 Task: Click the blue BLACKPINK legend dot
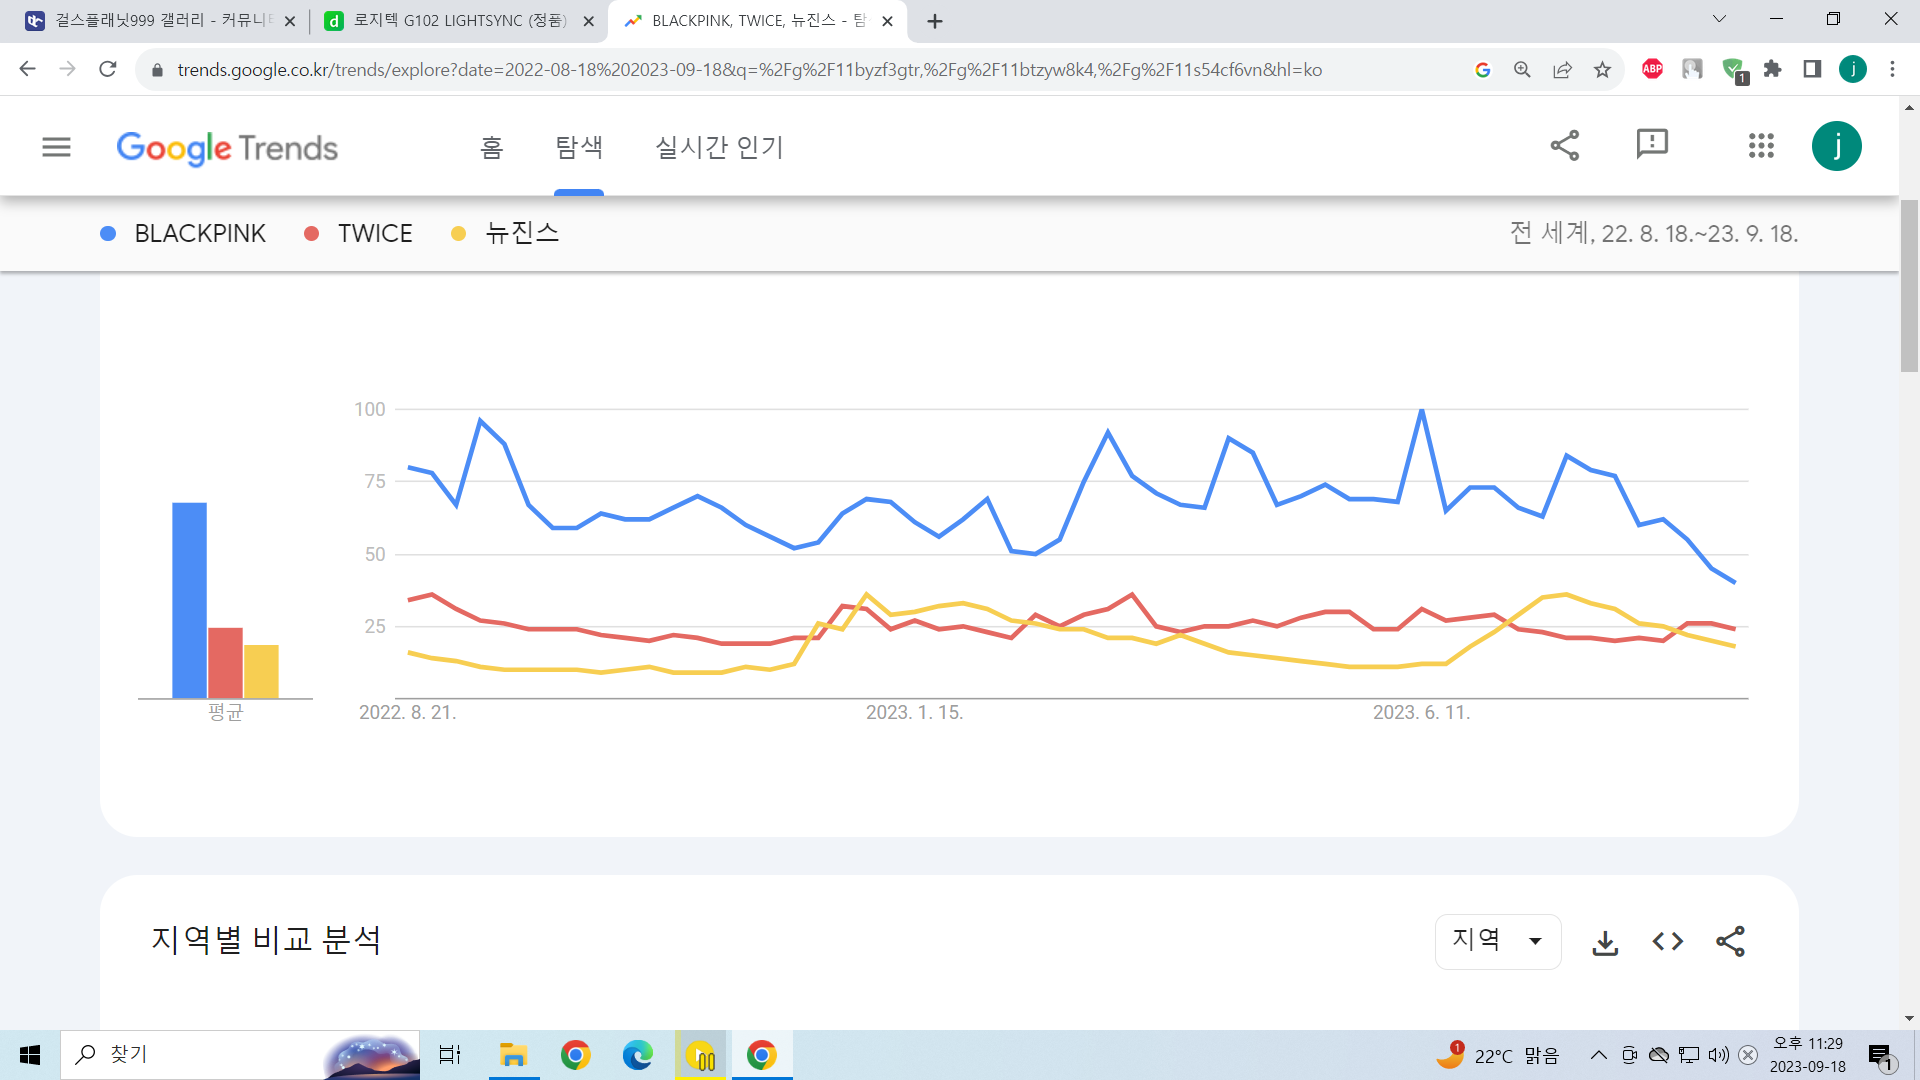(x=108, y=233)
